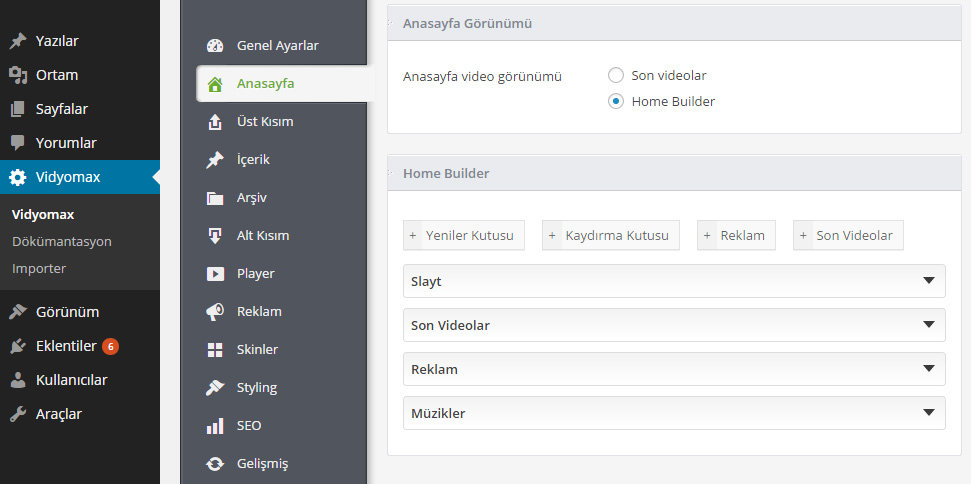Click the Player play-button icon
971x484 pixels.
click(x=215, y=274)
